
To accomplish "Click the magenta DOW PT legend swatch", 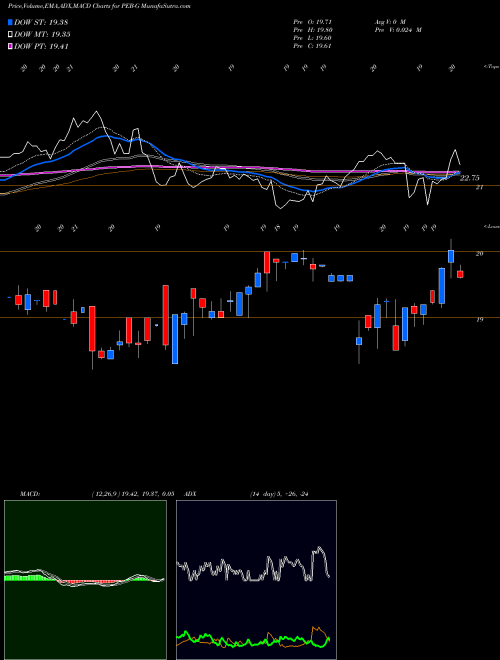I will tap(11, 46).
